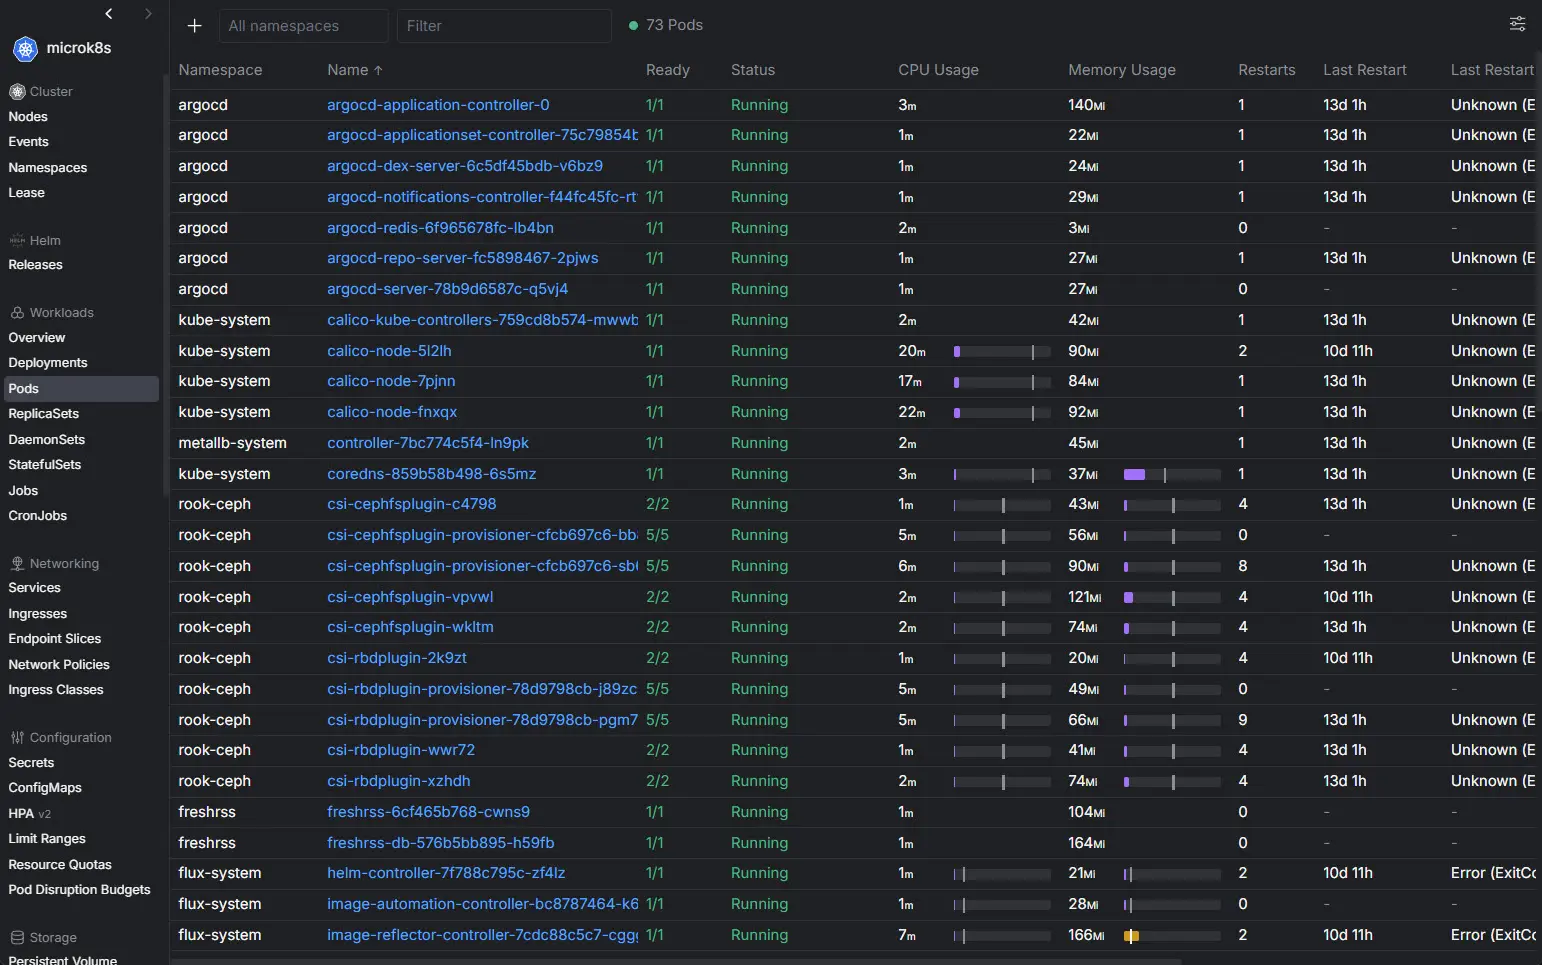Open the coredns-859b58b498-6s5mz pod
This screenshot has height=965, width=1542.
point(431,474)
